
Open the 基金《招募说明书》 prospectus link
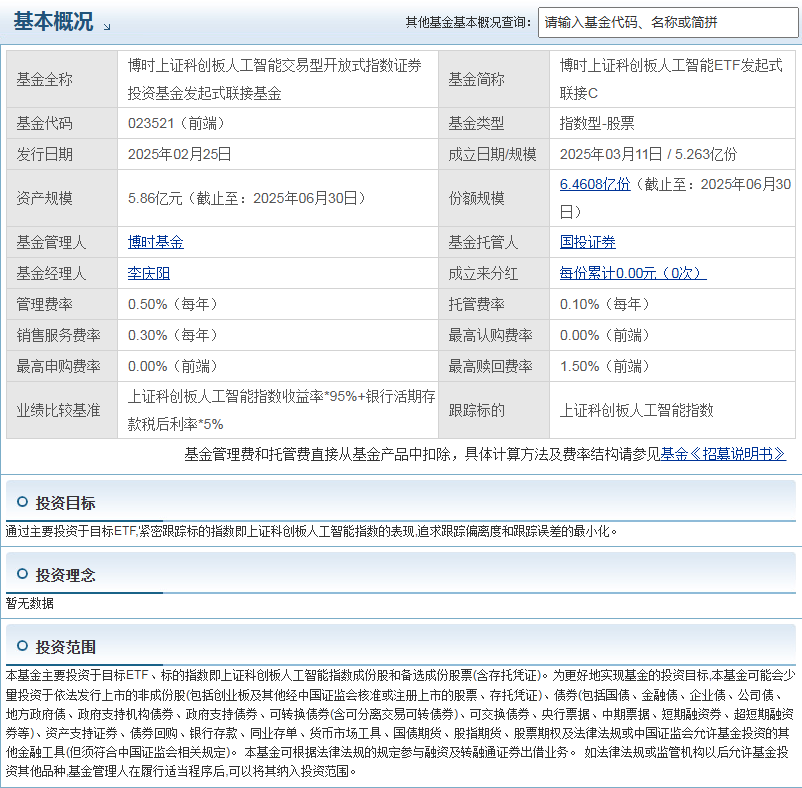723,454
